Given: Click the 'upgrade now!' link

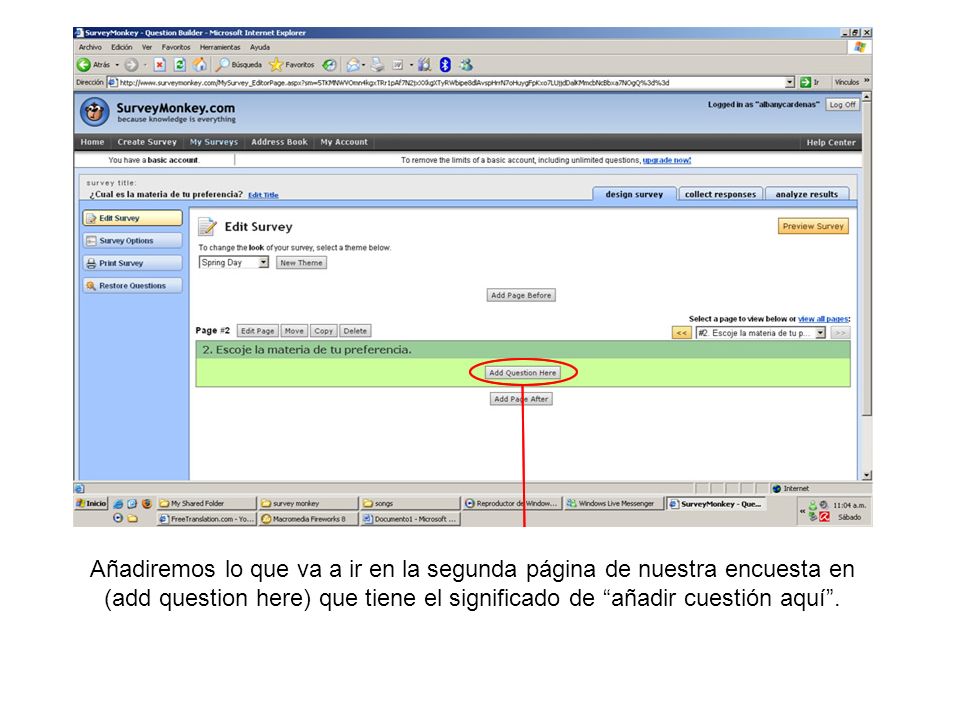Looking at the screenshot, I should pos(666,160).
